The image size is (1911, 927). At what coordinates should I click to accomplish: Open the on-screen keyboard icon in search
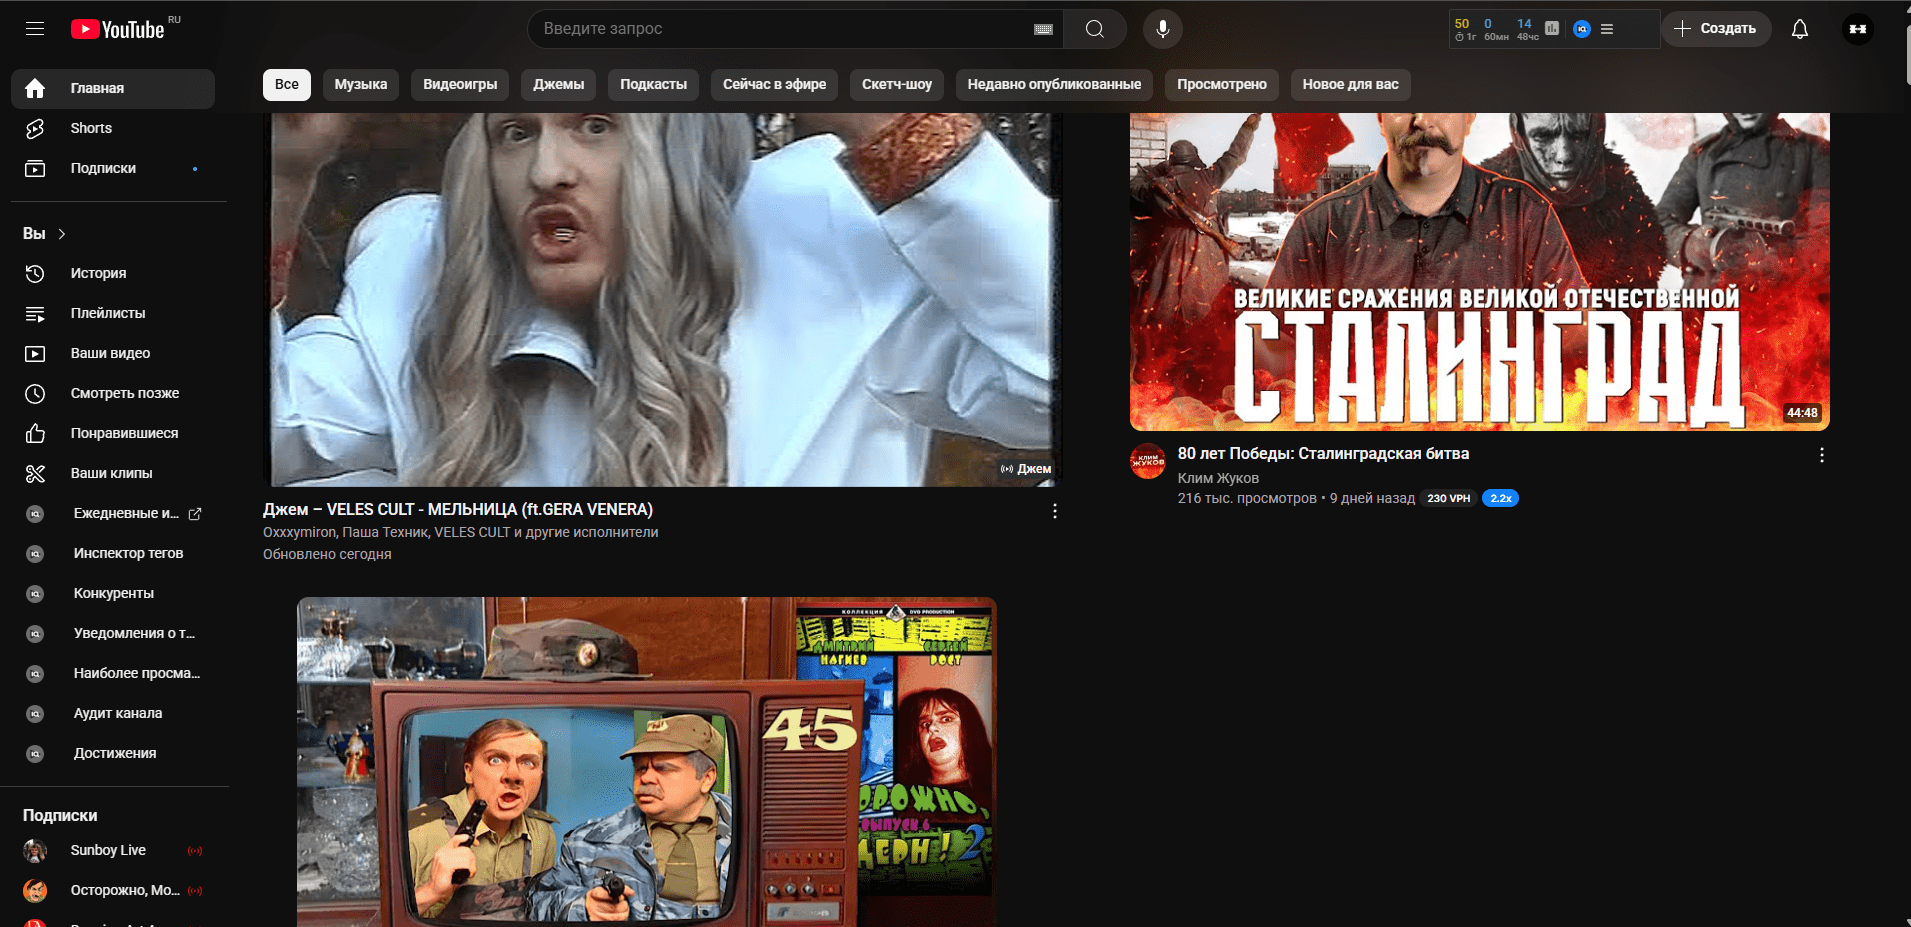click(x=1043, y=29)
